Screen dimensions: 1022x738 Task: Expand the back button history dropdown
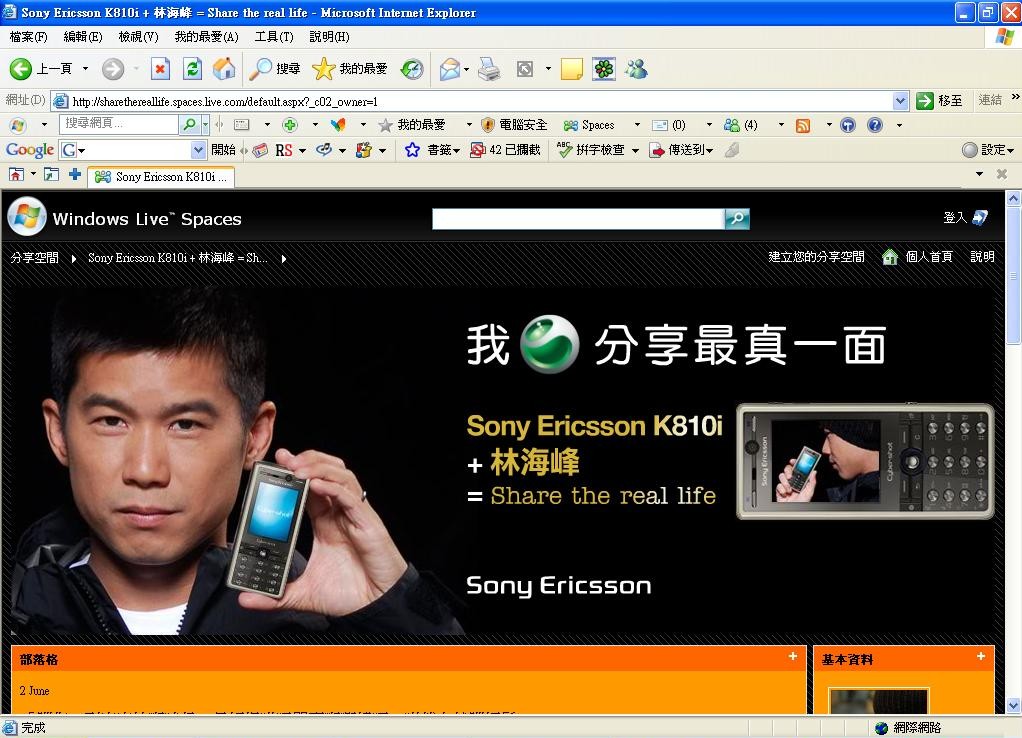click(x=85, y=68)
